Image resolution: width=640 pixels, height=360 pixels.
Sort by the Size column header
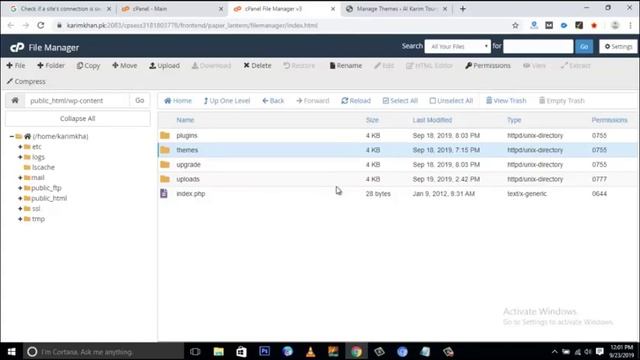click(x=372, y=120)
